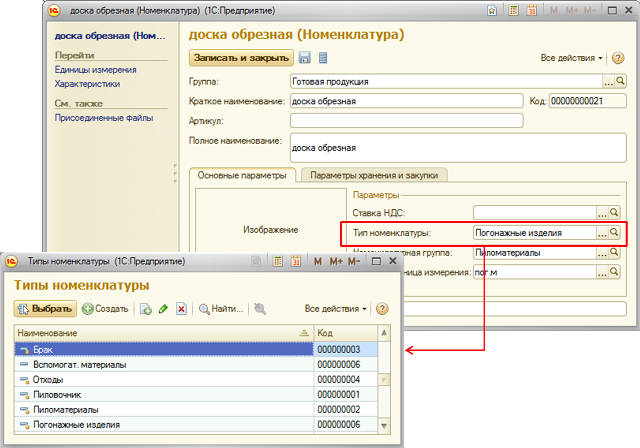This screenshot has height=448, width=640.
Task: Click the M+ button in Типы номенклатуры title bar
Action: 336,261
